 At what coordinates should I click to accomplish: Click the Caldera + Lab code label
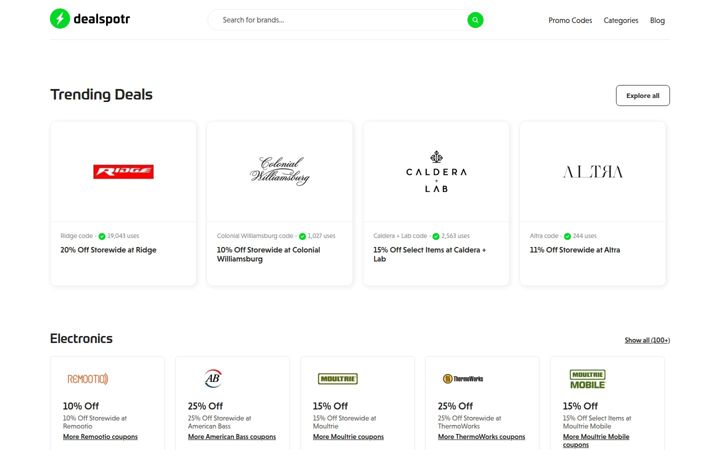[400, 236]
